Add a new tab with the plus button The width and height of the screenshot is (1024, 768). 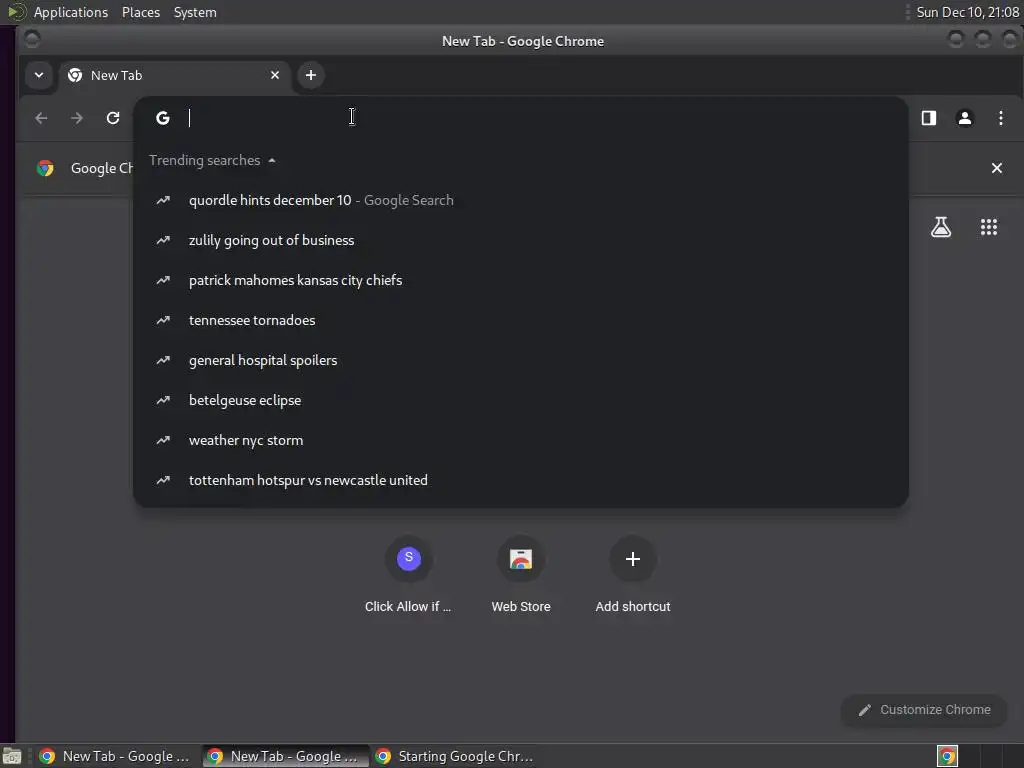[x=311, y=75]
